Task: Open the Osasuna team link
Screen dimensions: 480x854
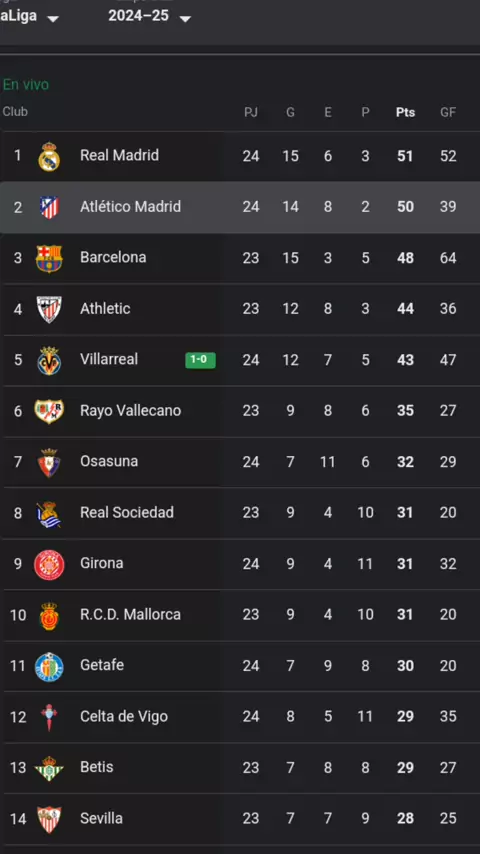Action: pos(109,461)
